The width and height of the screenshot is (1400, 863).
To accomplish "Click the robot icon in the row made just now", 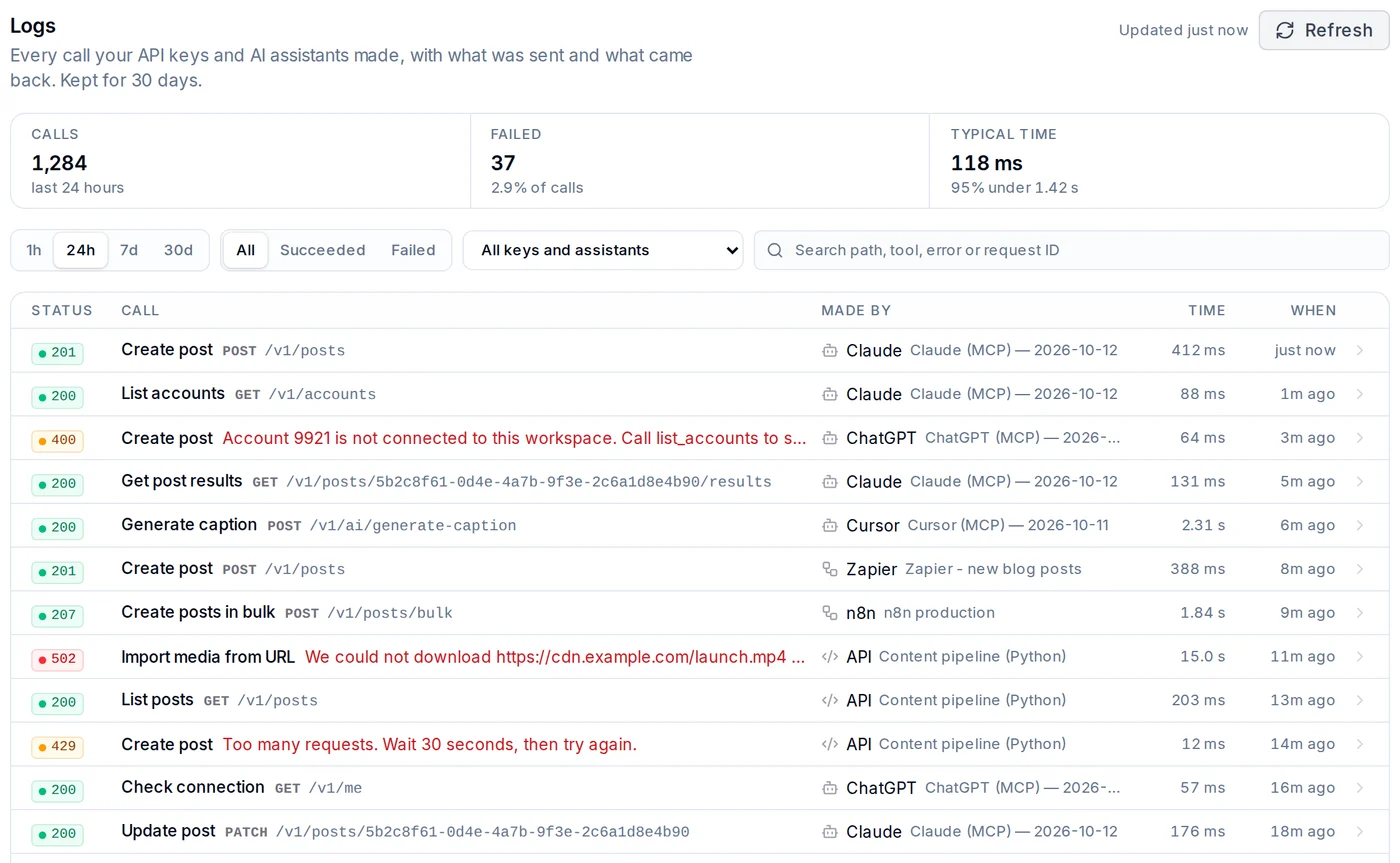I will tap(829, 351).
